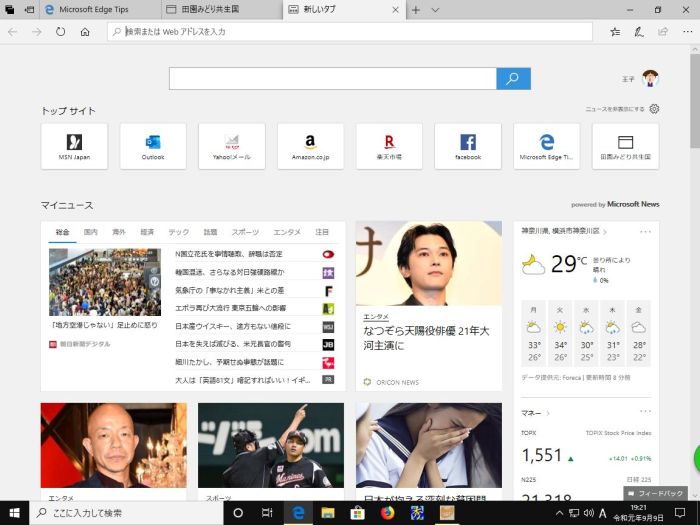
Task: Click the page settings gear icon
Action: coord(655,108)
